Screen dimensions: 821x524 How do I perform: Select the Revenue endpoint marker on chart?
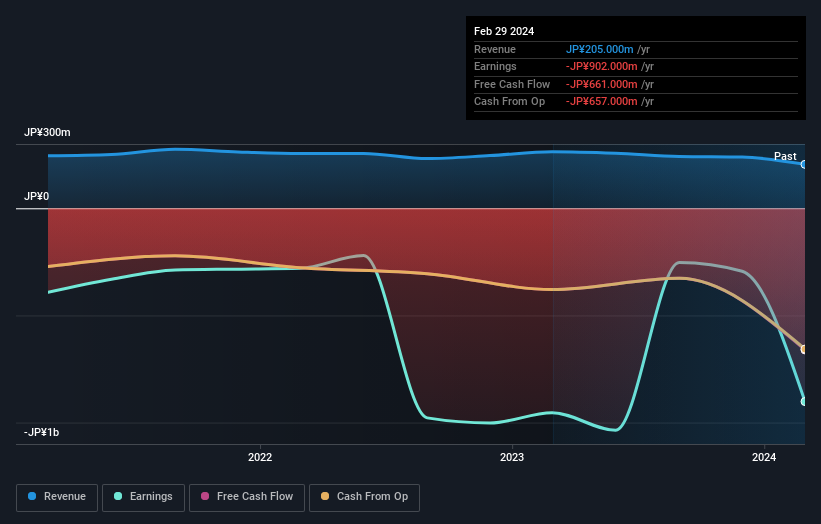tap(804, 164)
